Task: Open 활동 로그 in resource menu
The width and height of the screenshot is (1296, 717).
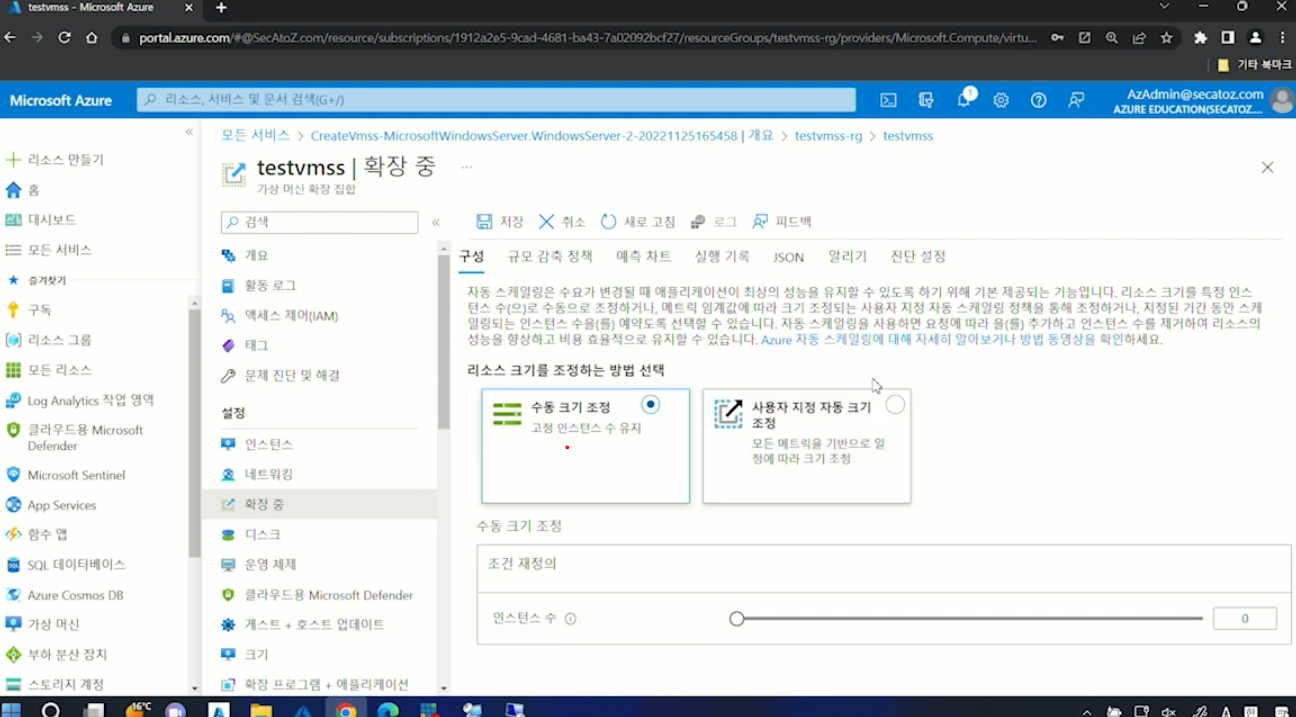Action: click(x=270, y=286)
